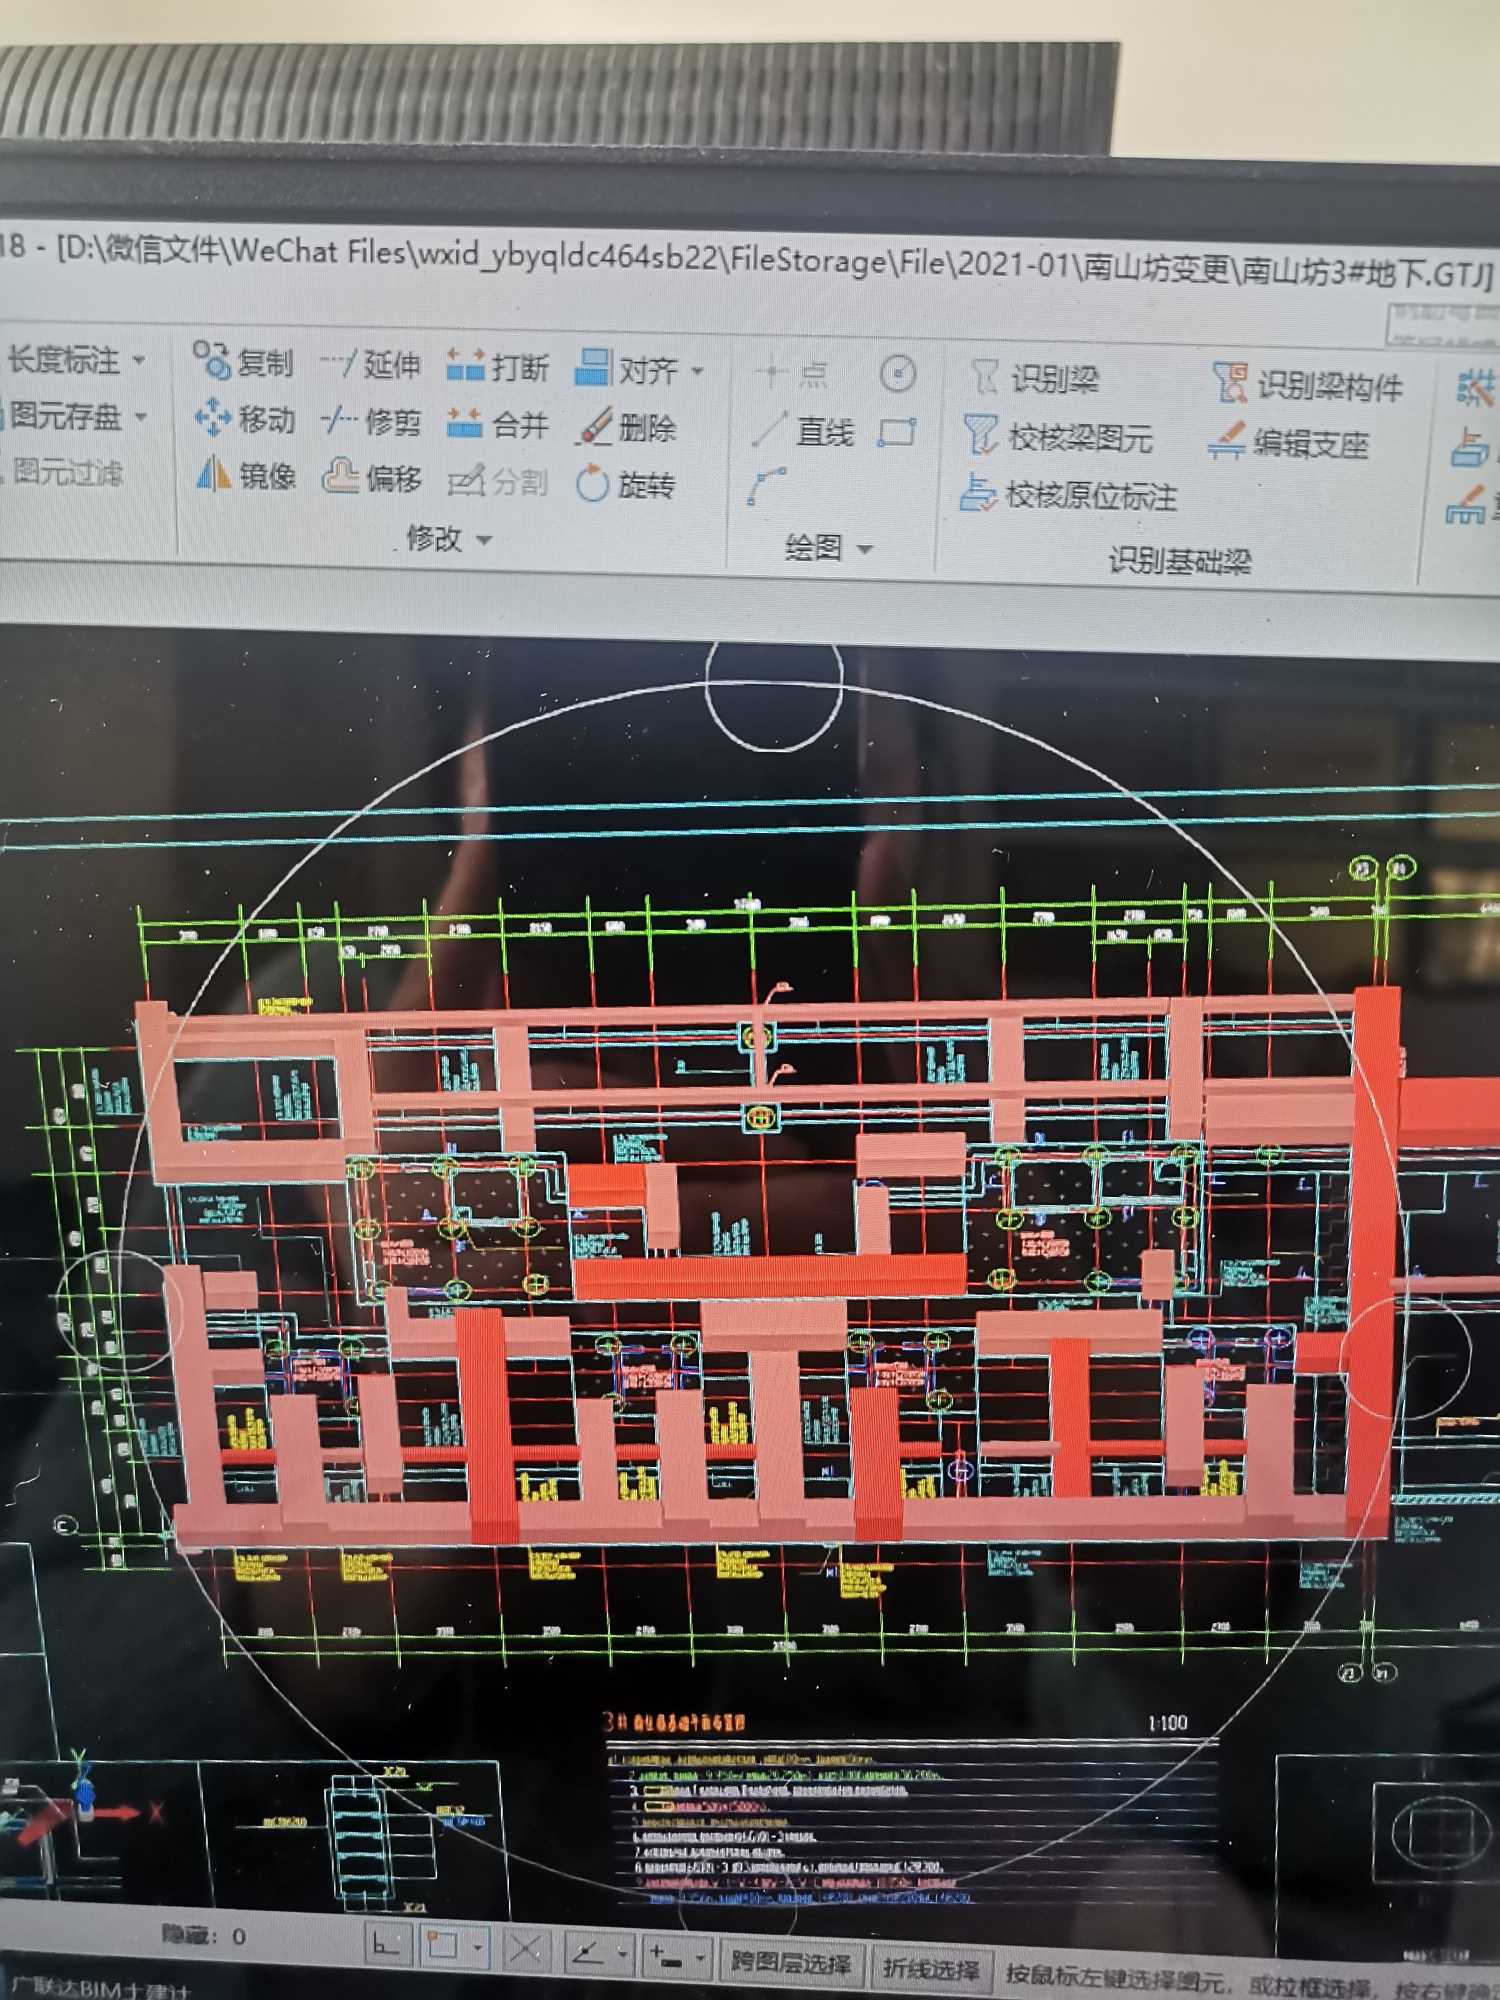The width and height of the screenshot is (1500, 2000).
Task: Click 编辑支座 (Edit Support)
Action: pos(1288,442)
